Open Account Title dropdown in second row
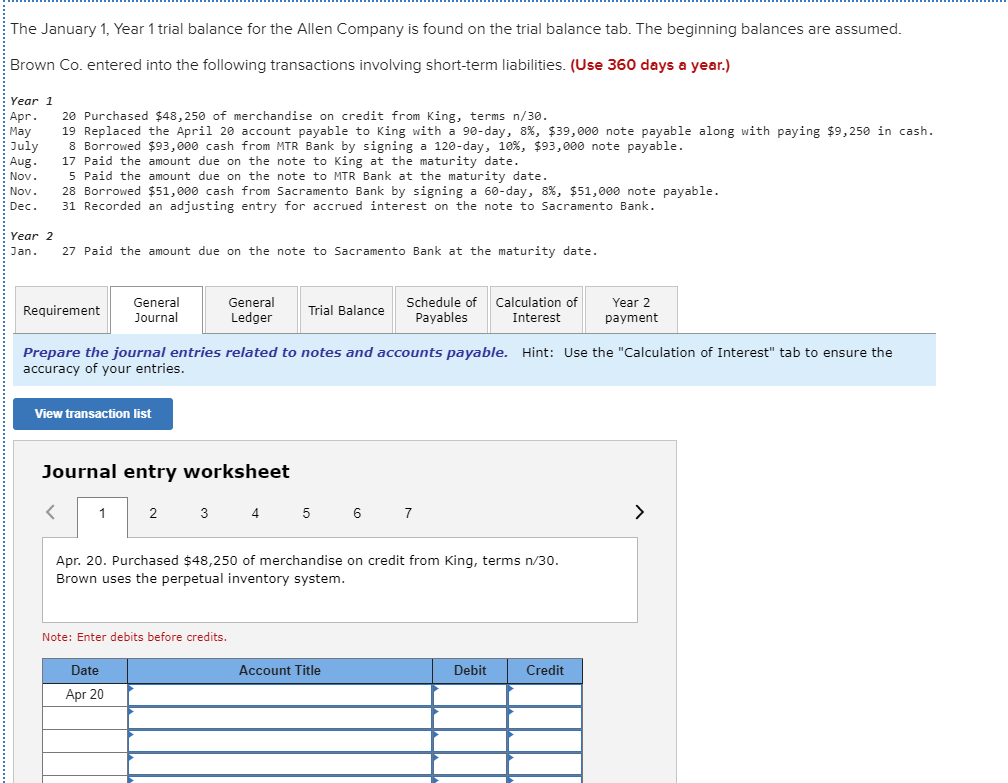 click(x=280, y=718)
